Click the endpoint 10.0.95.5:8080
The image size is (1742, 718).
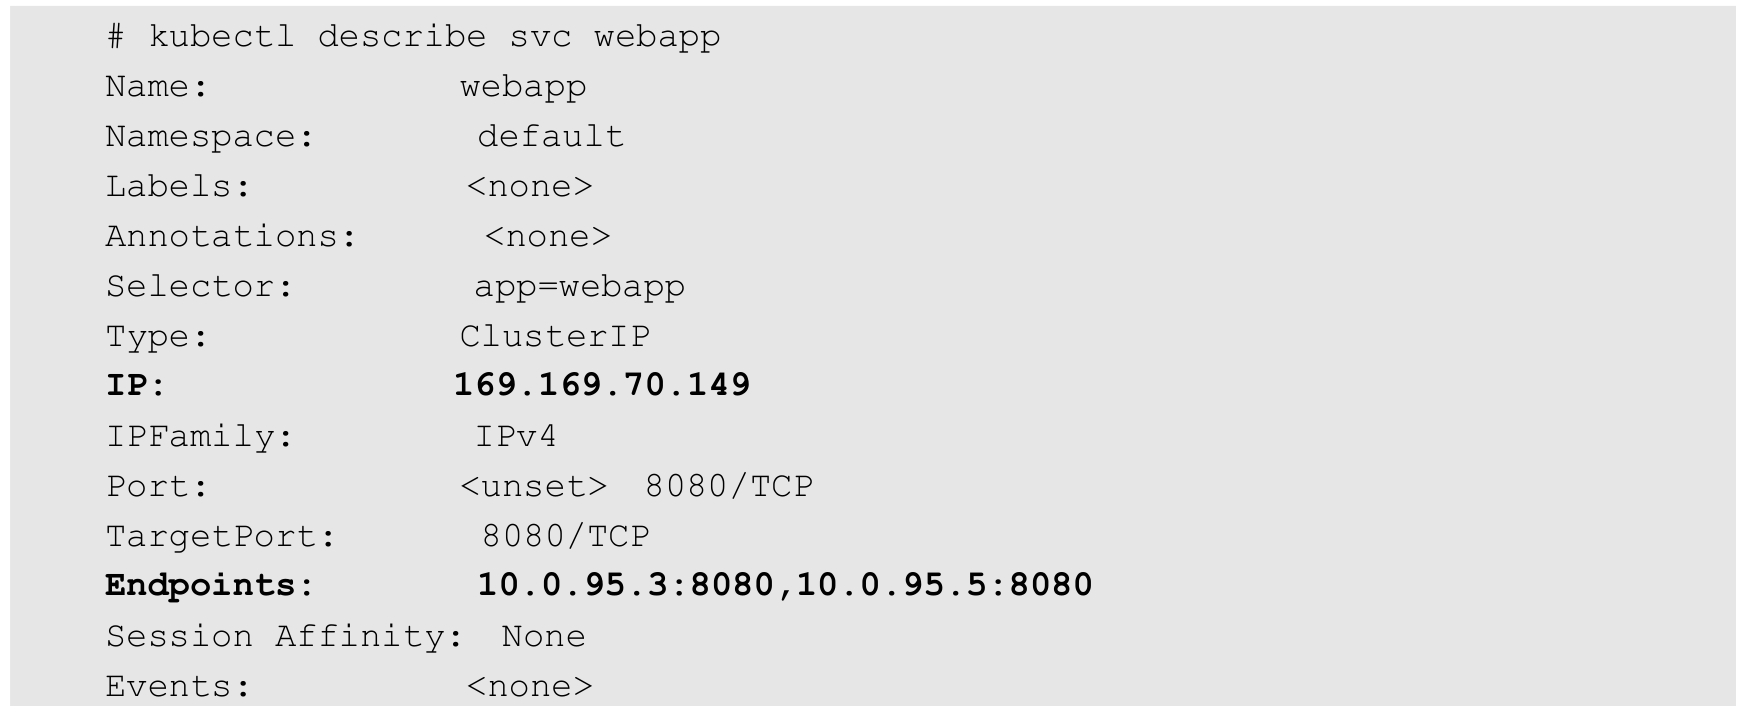(x=944, y=585)
